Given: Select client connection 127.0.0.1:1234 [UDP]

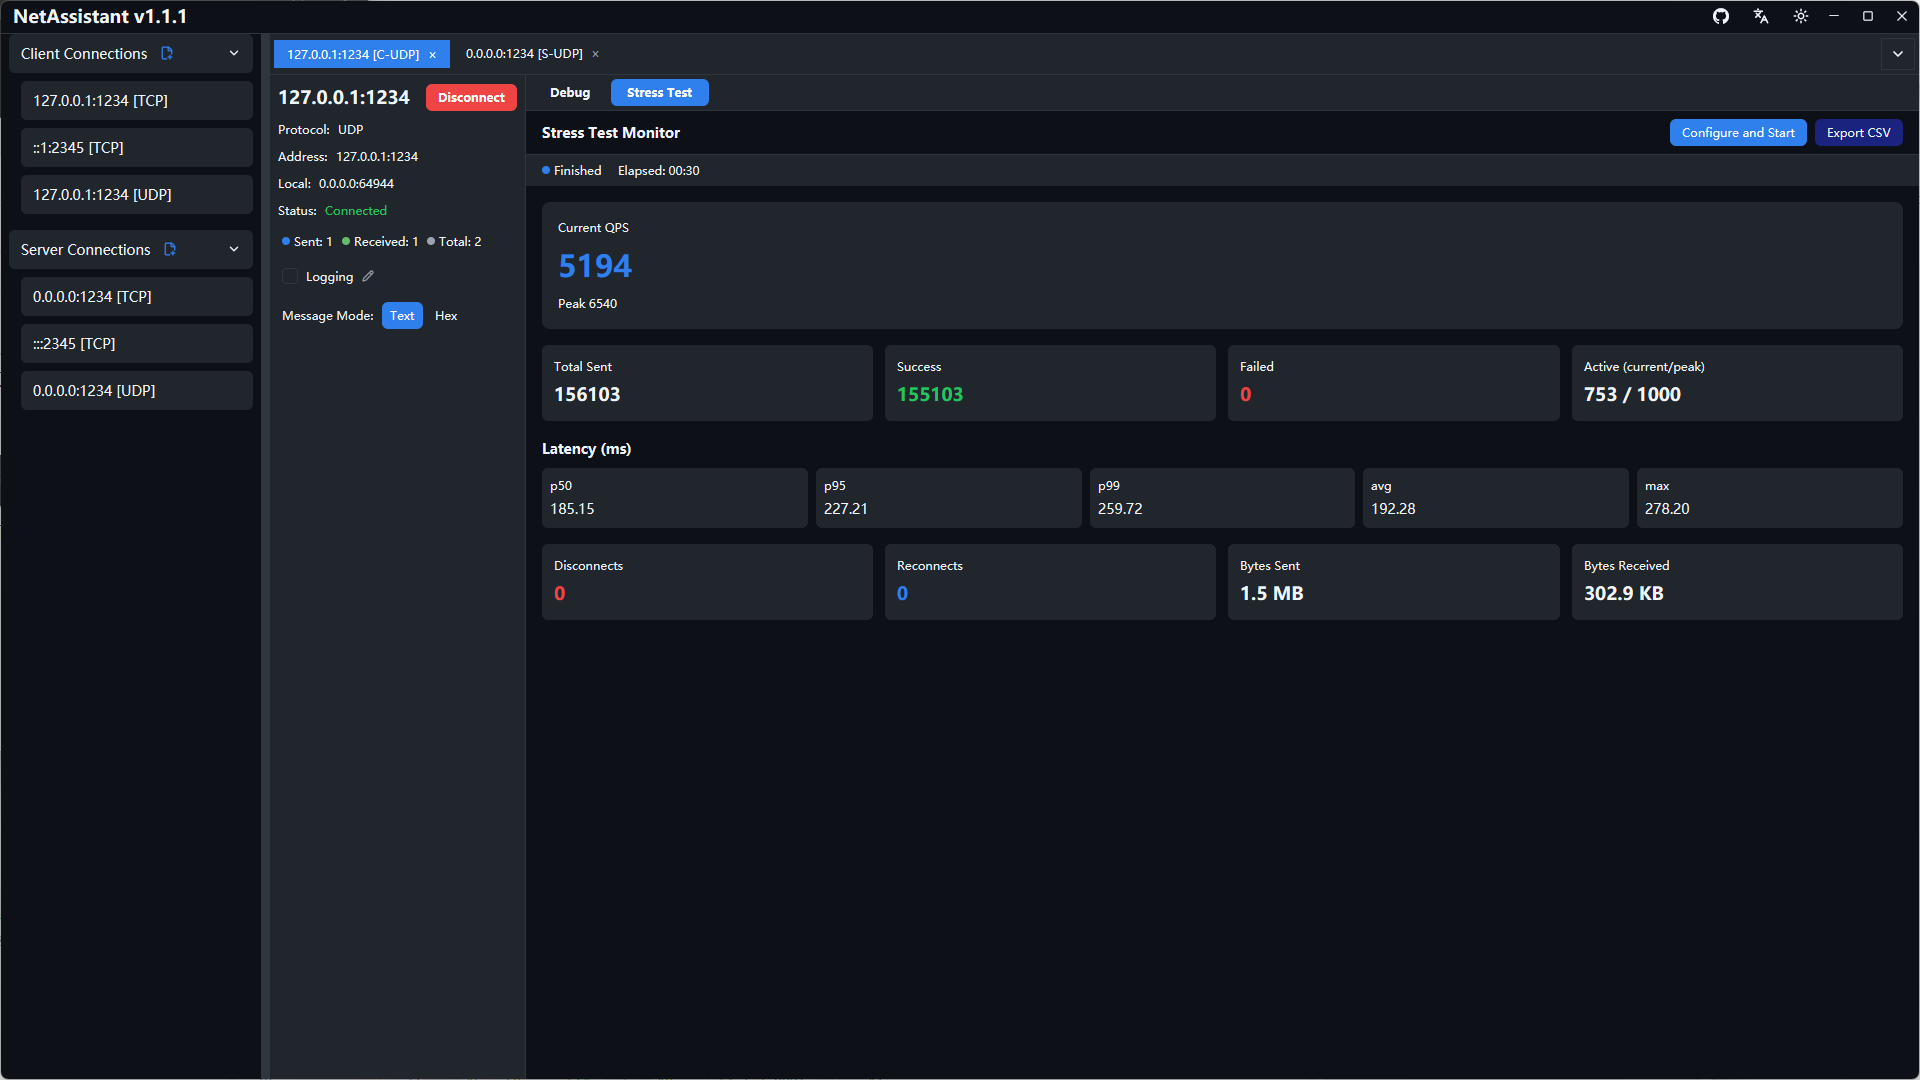Looking at the screenshot, I should [x=137, y=194].
